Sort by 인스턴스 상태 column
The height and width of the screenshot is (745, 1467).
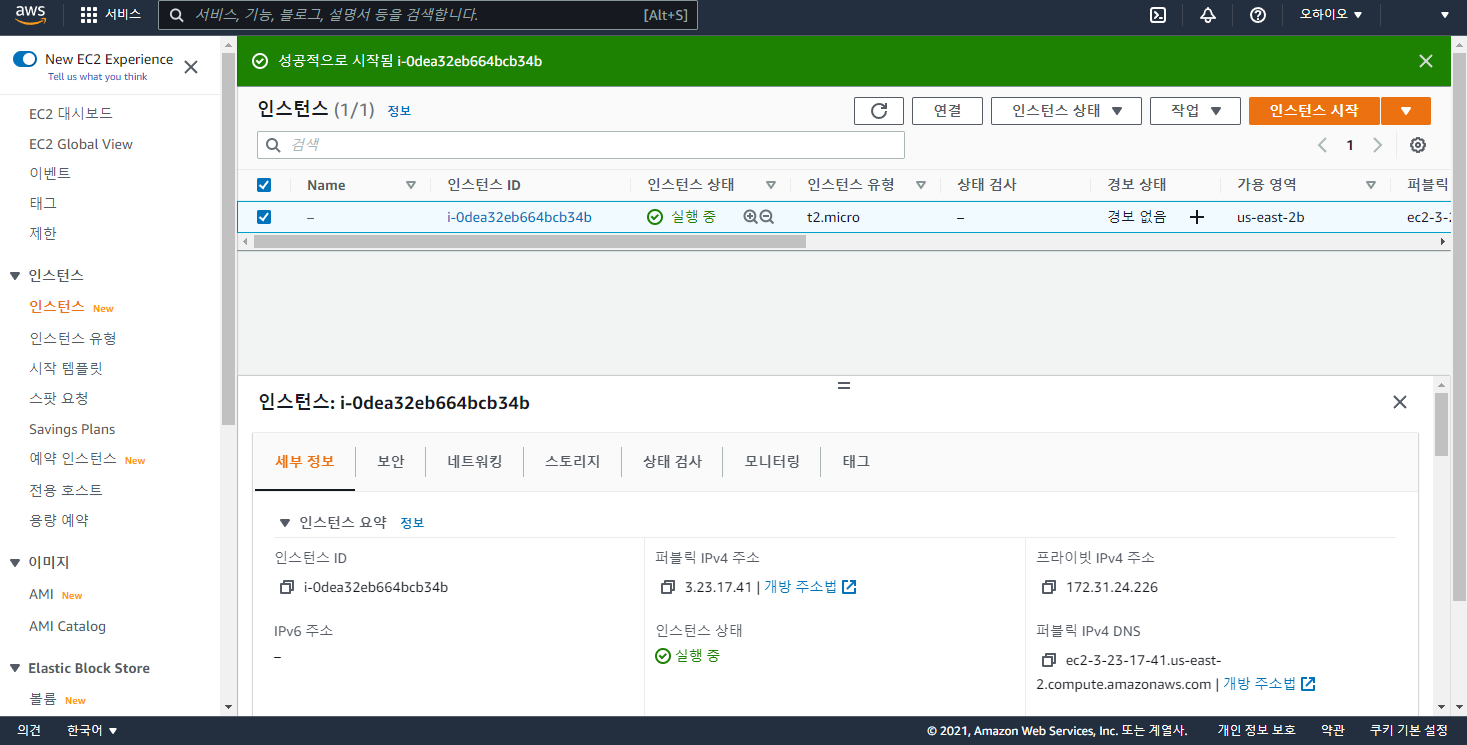click(x=771, y=185)
